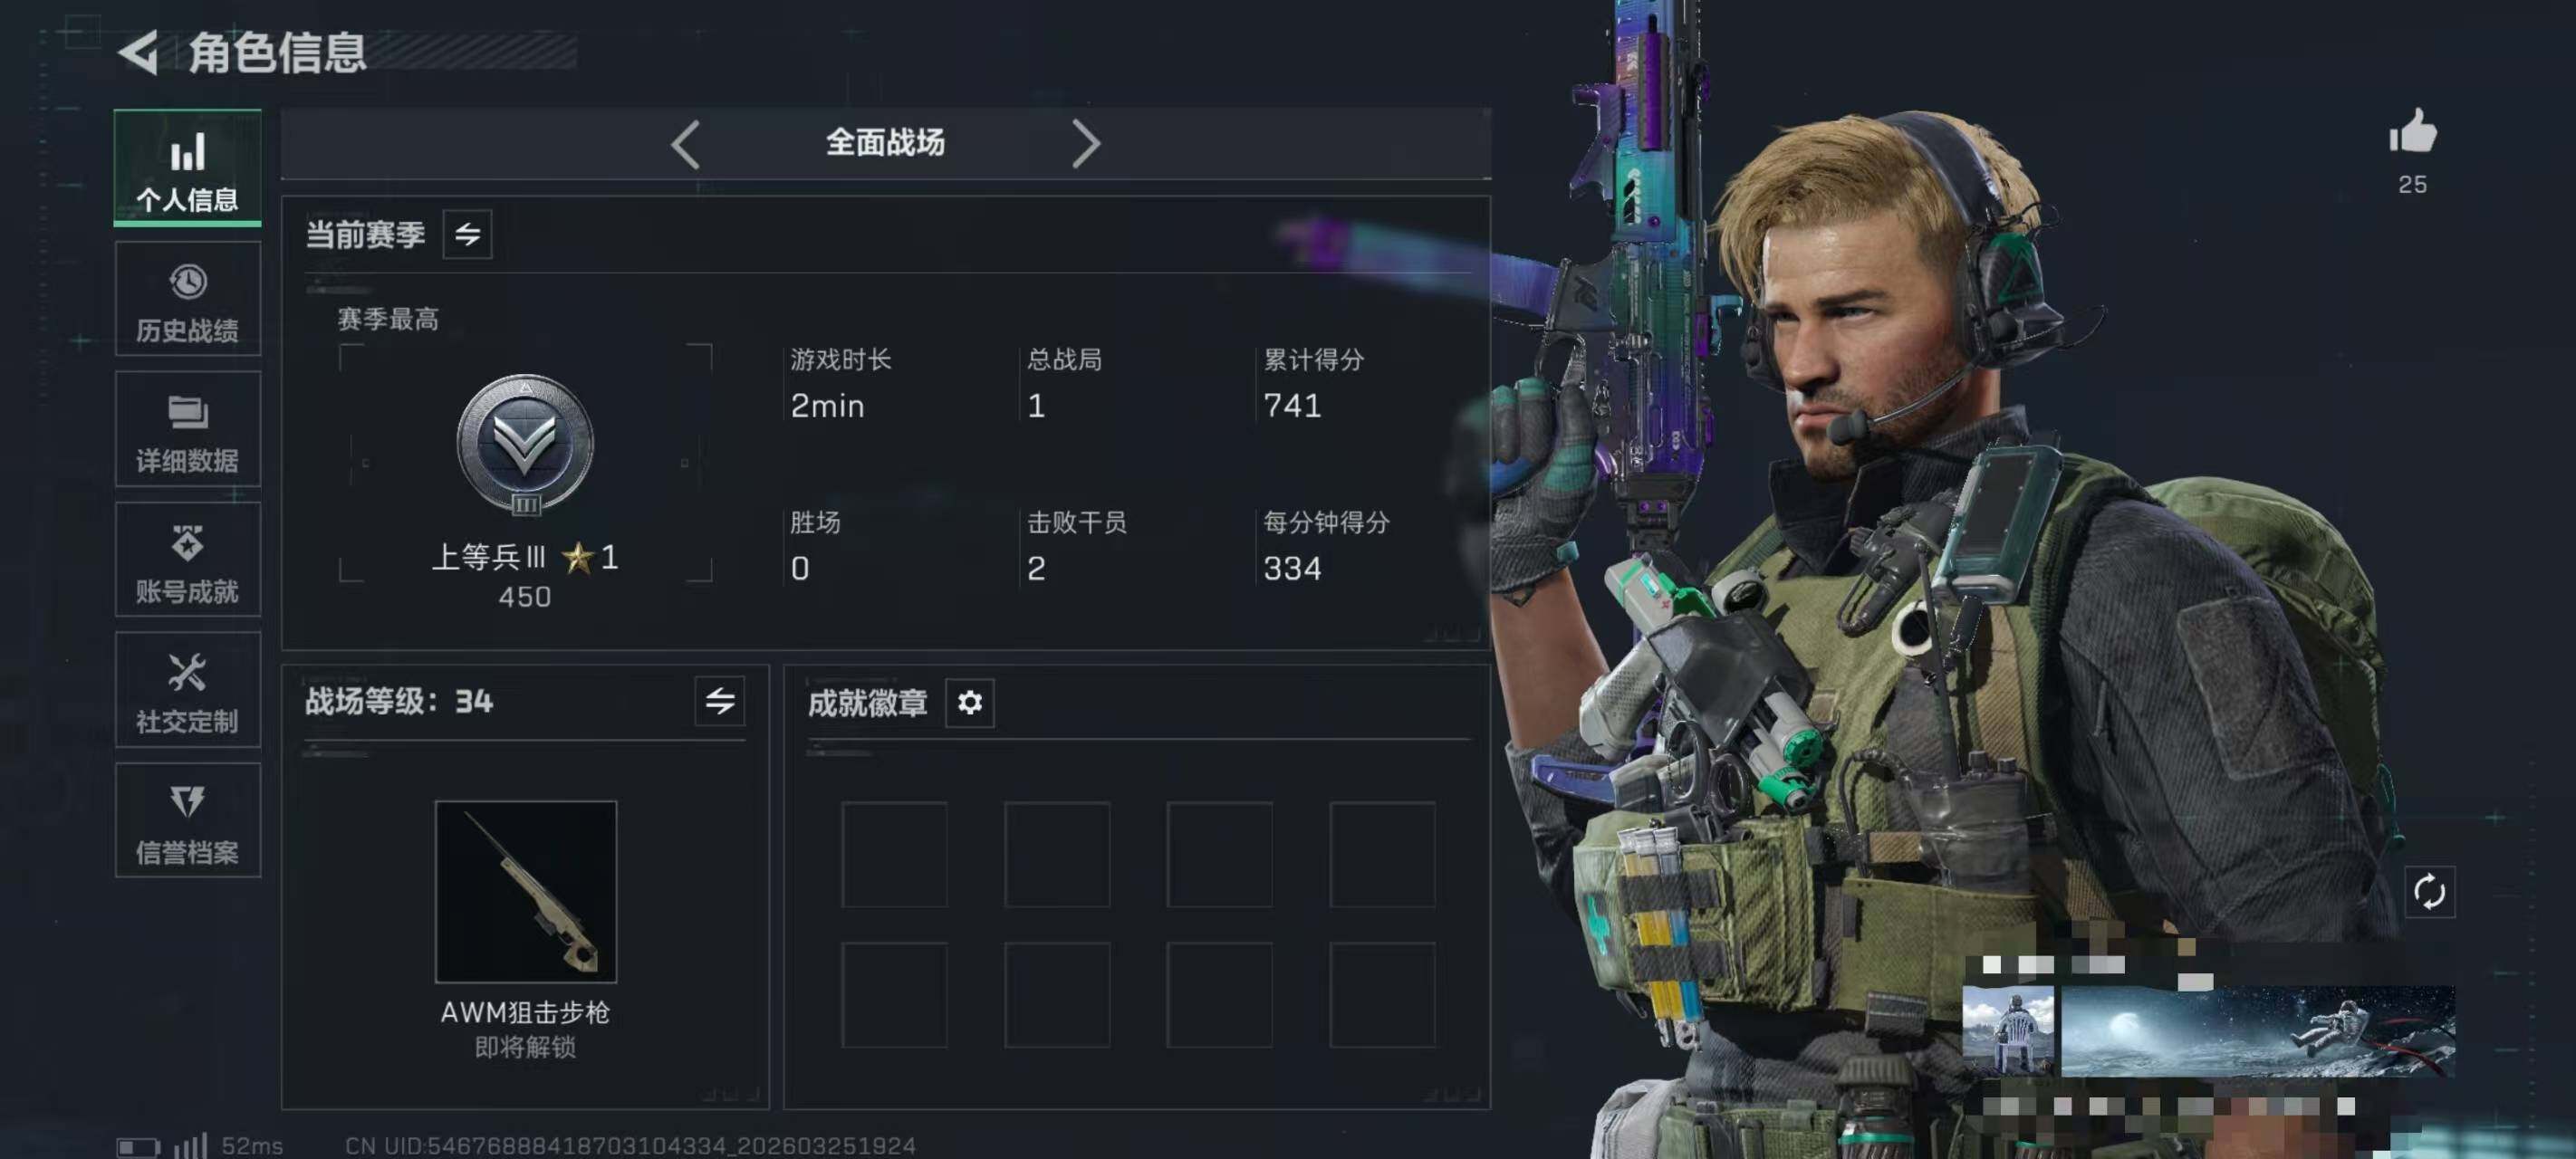The height and width of the screenshot is (1159, 2576).
Task: Select the AWM狙击步枪 unlock thumbnail
Action: (x=526, y=891)
